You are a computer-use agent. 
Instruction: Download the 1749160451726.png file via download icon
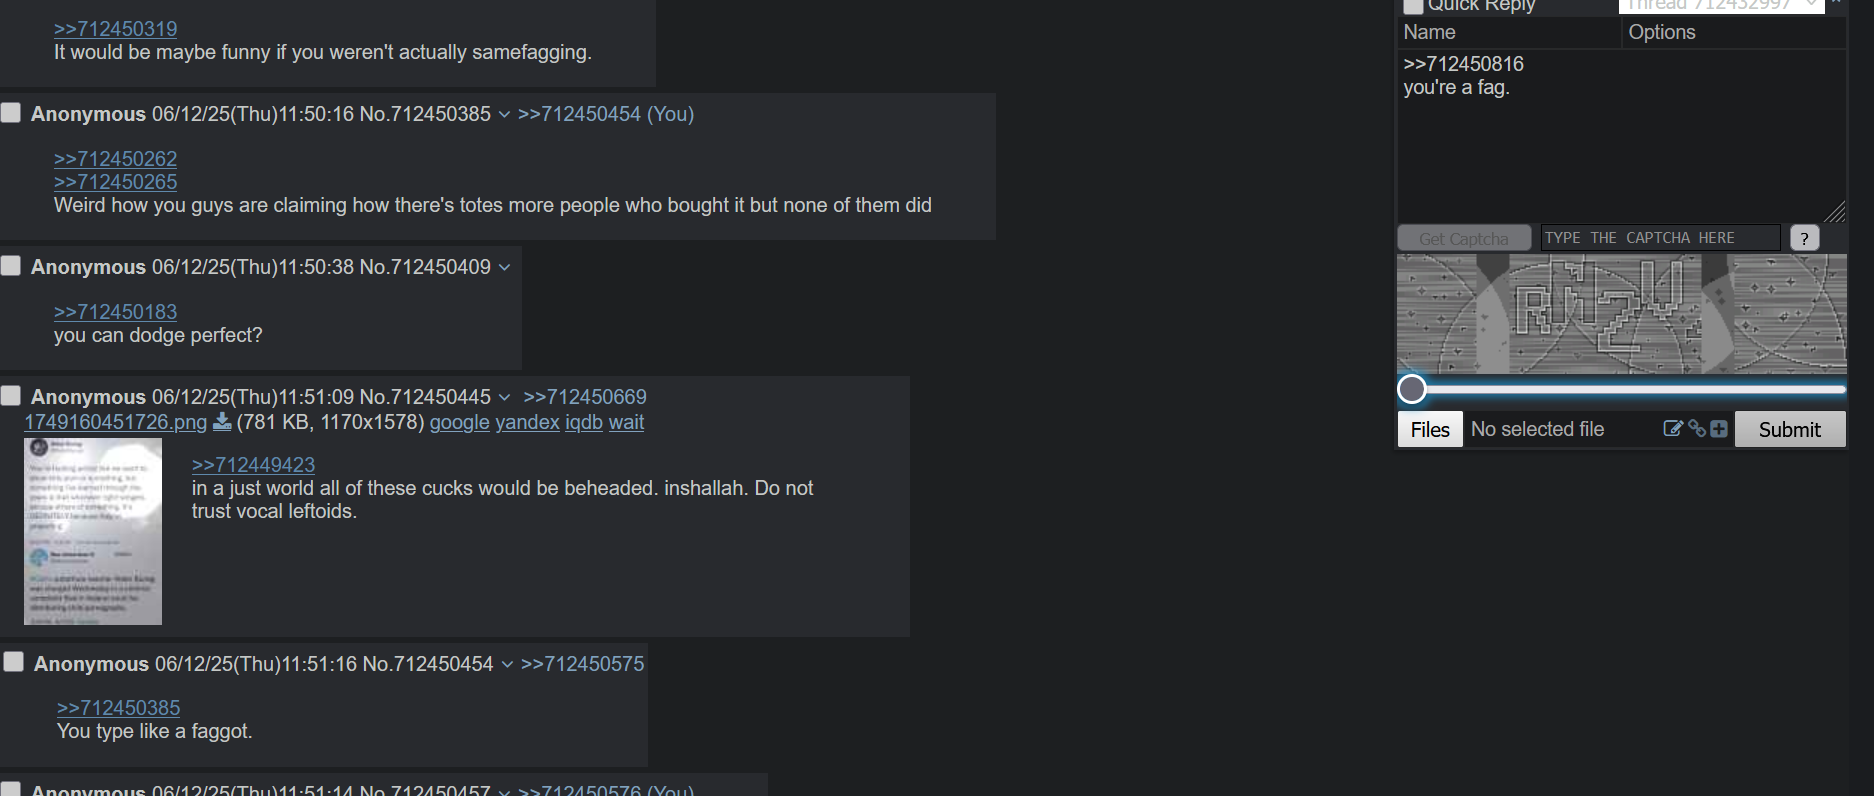pyautogui.click(x=222, y=422)
